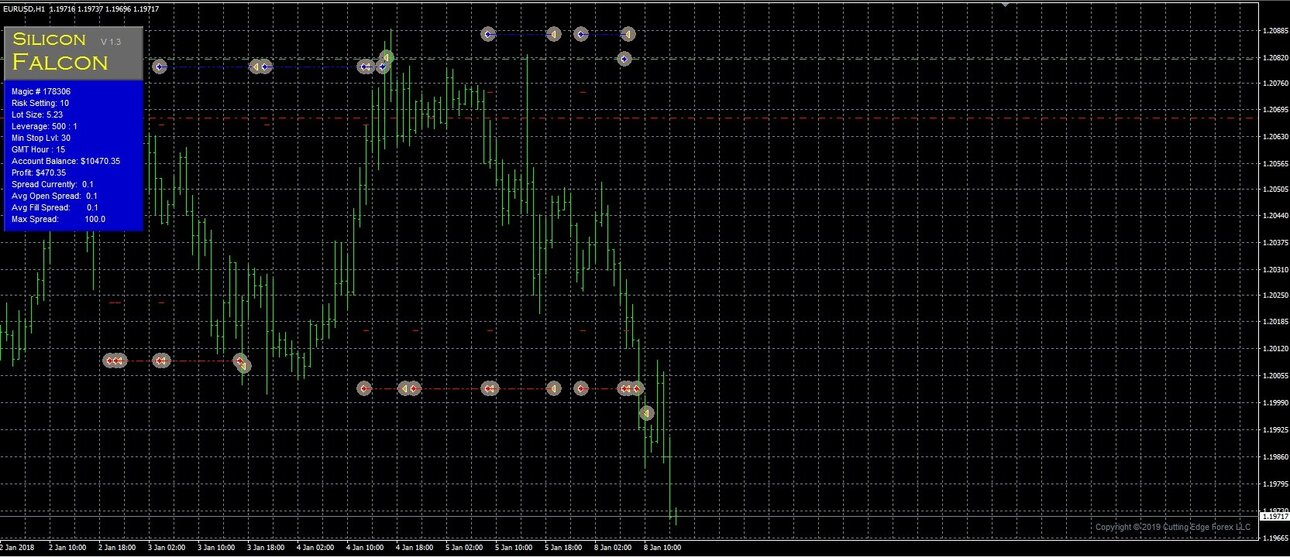The height and width of the screenshot is (557, 1290).
Task: Click the 'Spread Currently: 0.1' line
Action: pyautogui.click(x=53, y=184)
